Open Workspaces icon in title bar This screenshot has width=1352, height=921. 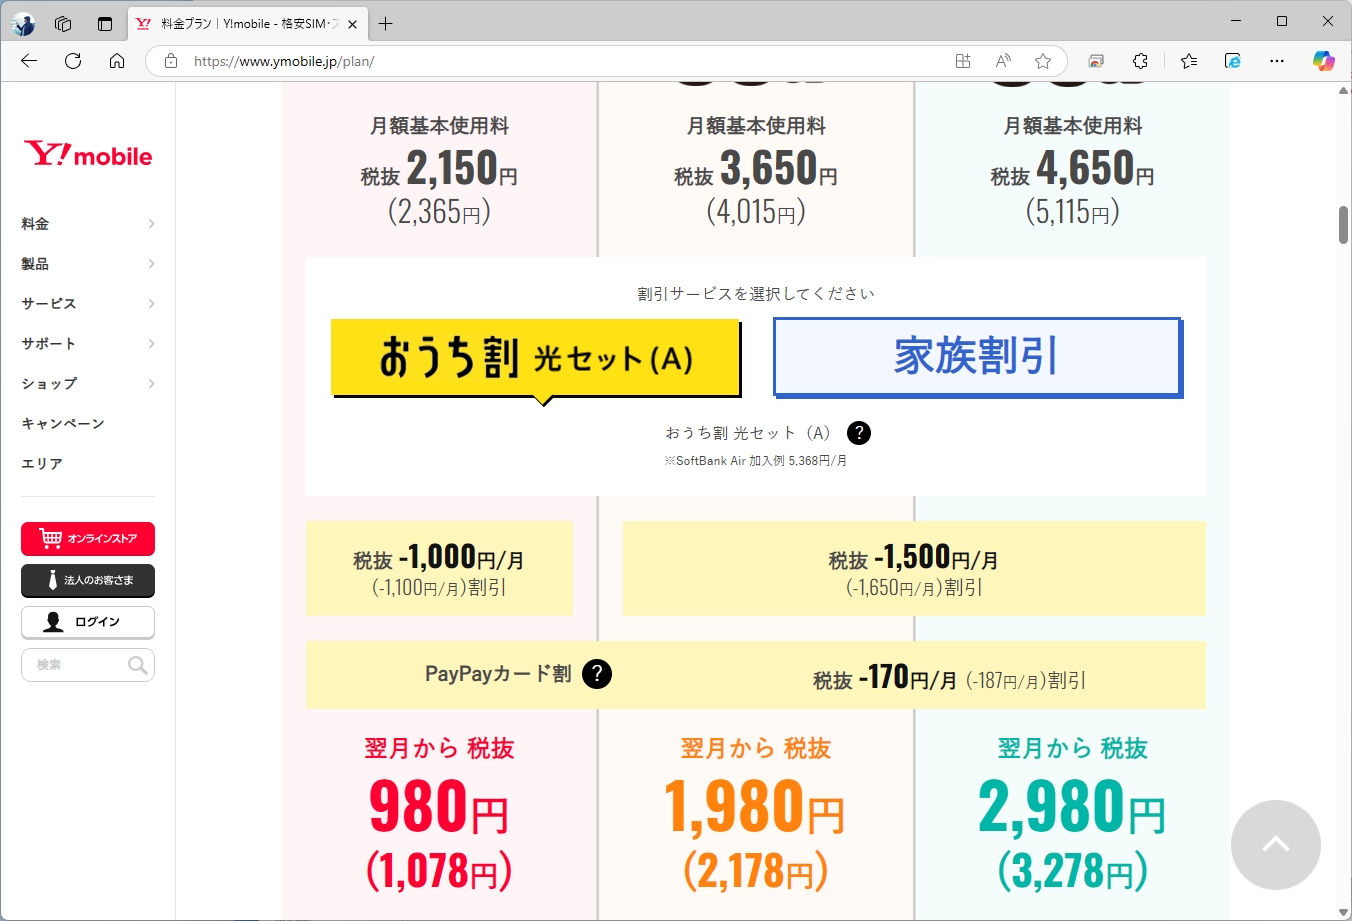coord(63,24)
